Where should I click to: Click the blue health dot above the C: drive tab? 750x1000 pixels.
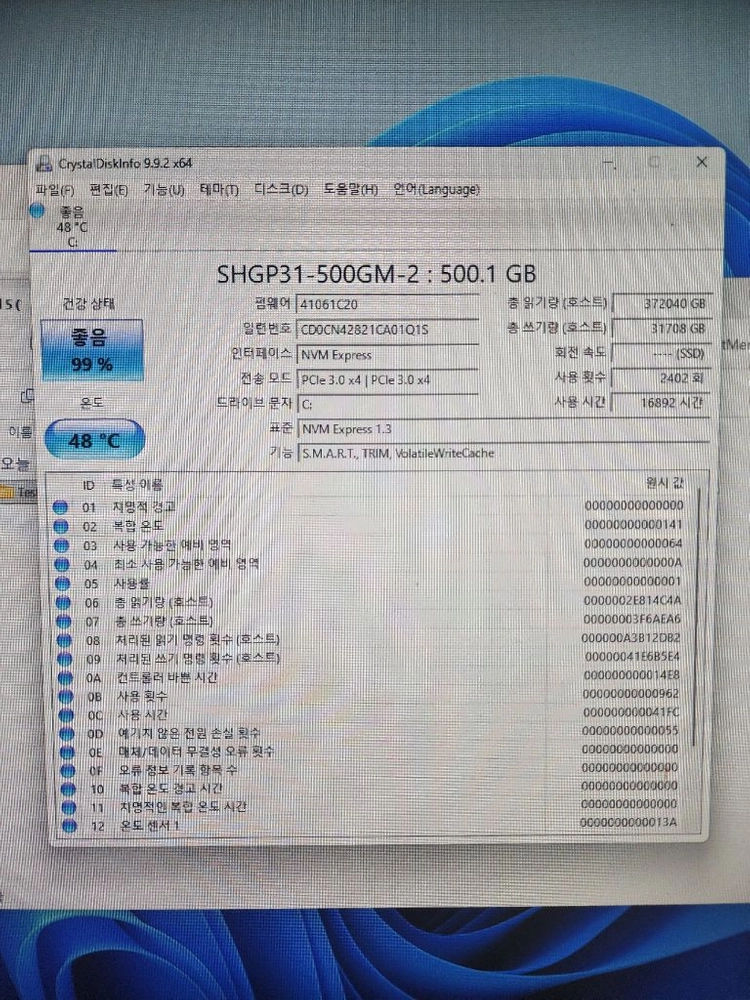38,210
